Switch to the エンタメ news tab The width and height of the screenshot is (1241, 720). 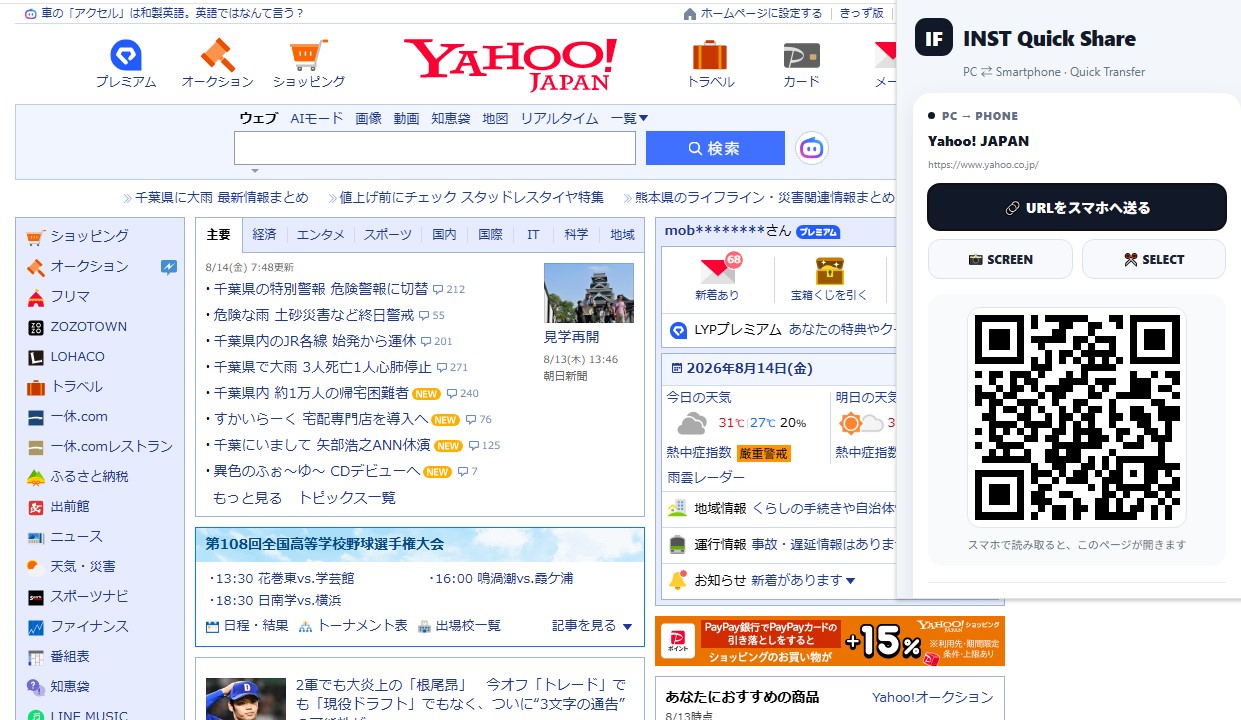coord(320,235)
